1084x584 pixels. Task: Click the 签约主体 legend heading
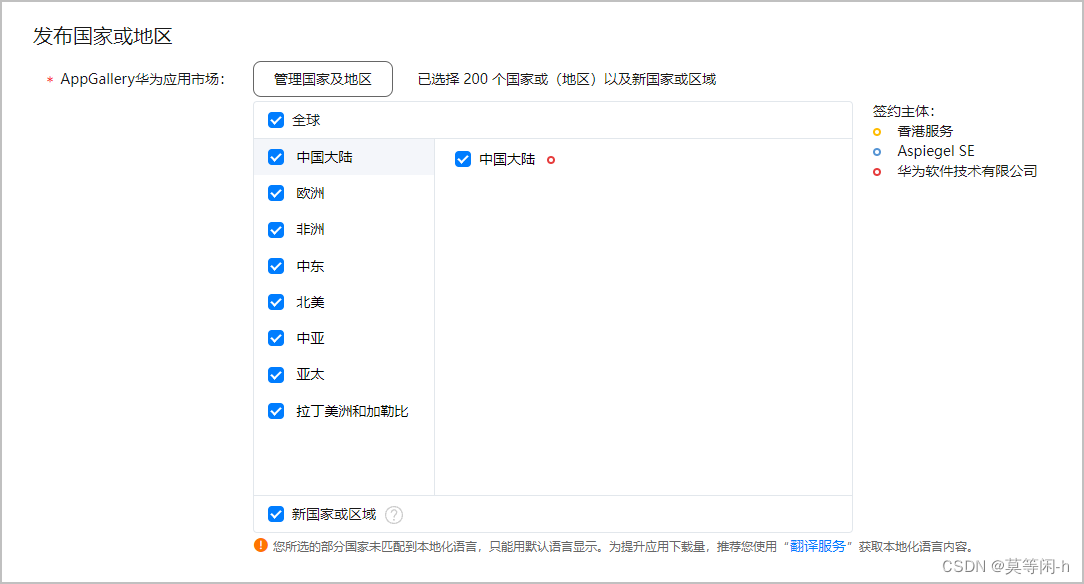tap(904, 111)
